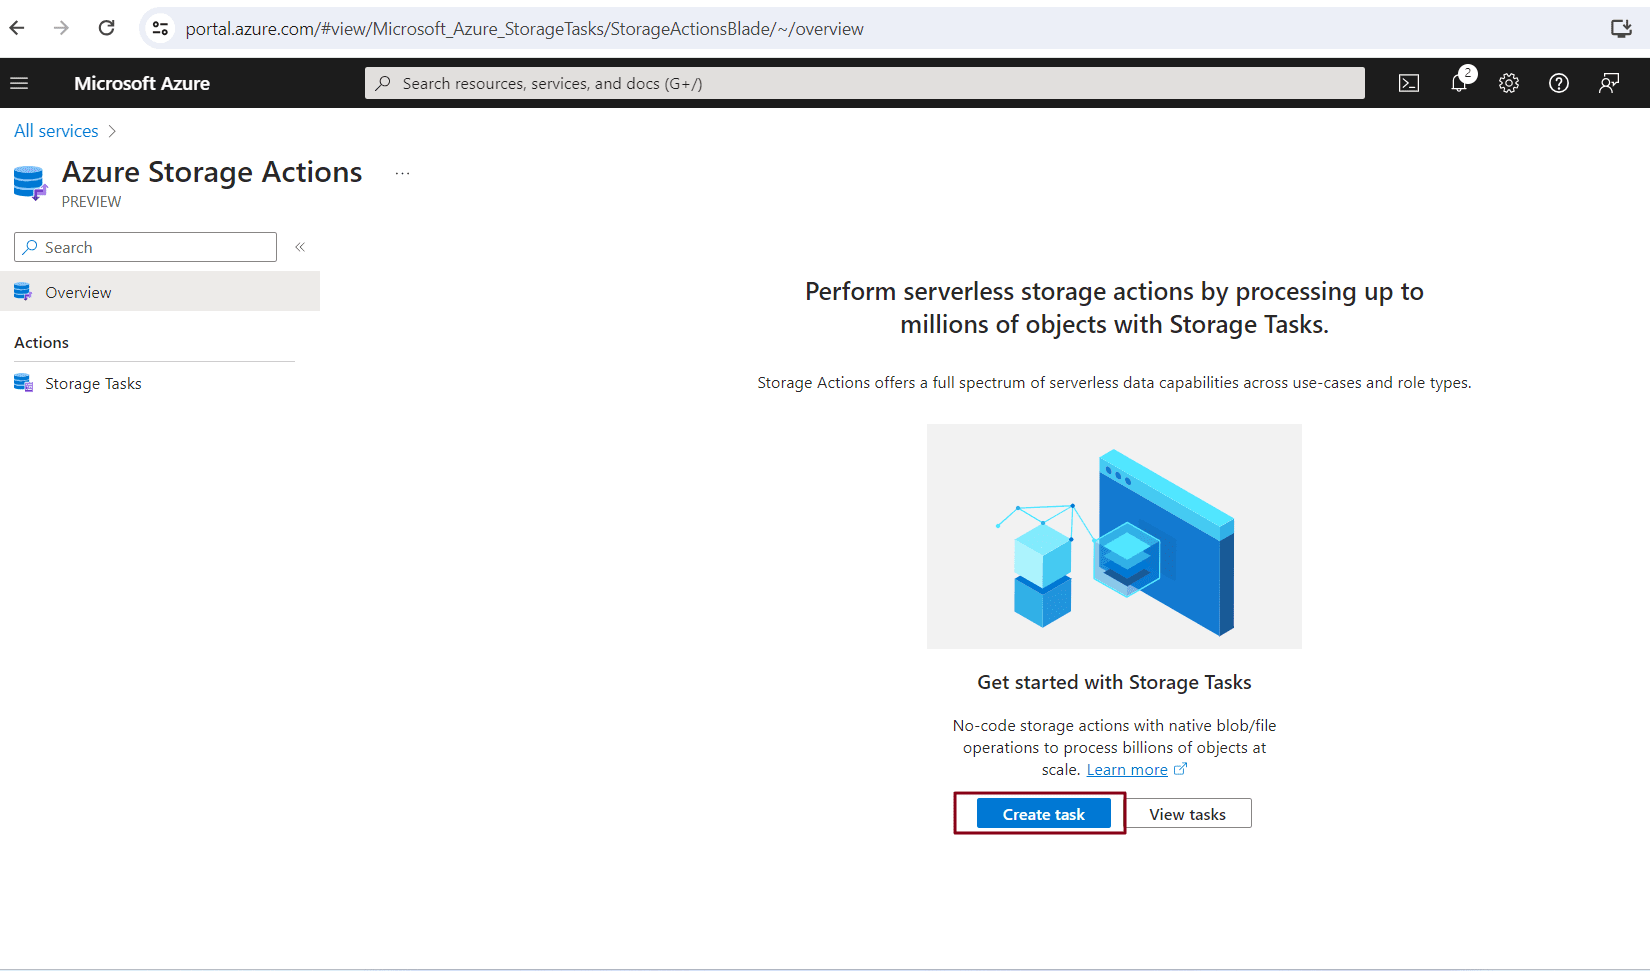Click the Create task button
Screen dimensions: 1650x971
coord(1043,814)
